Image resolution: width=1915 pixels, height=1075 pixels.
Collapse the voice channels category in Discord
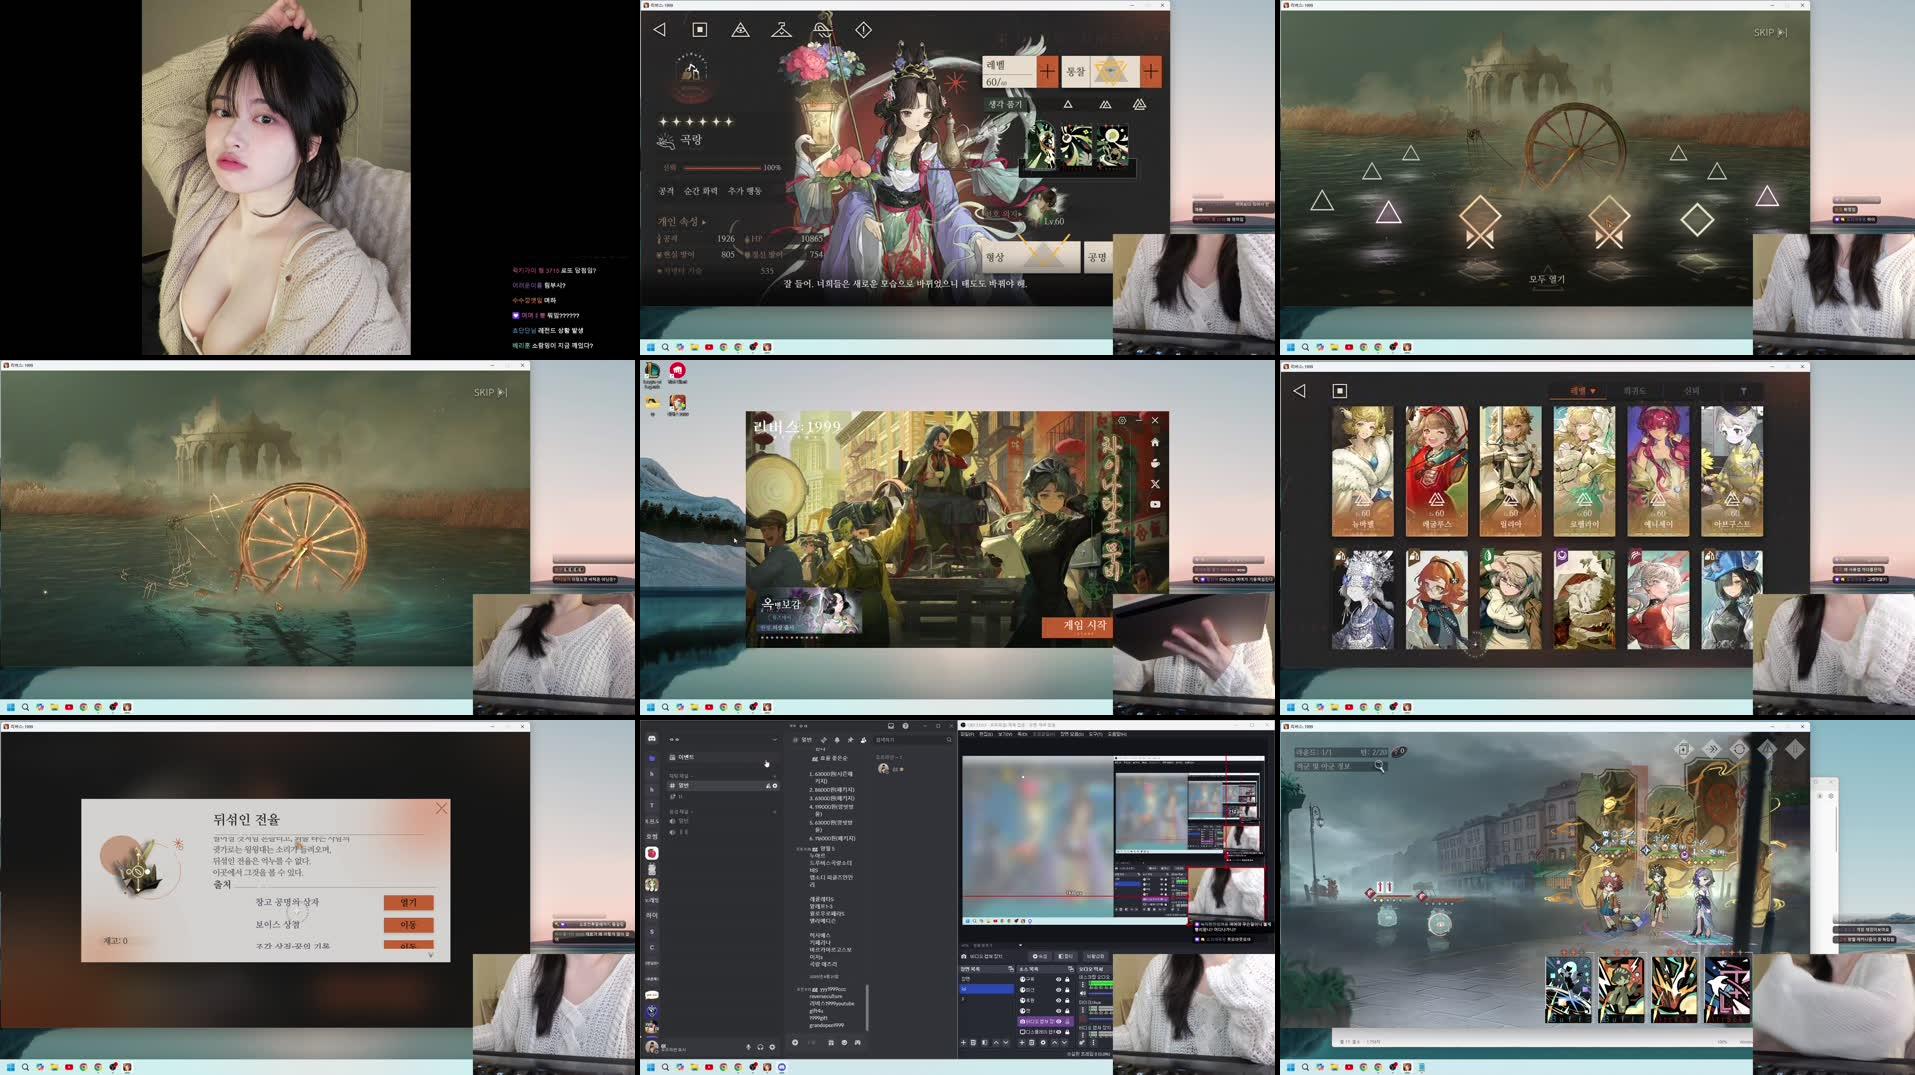click(680, 812)
